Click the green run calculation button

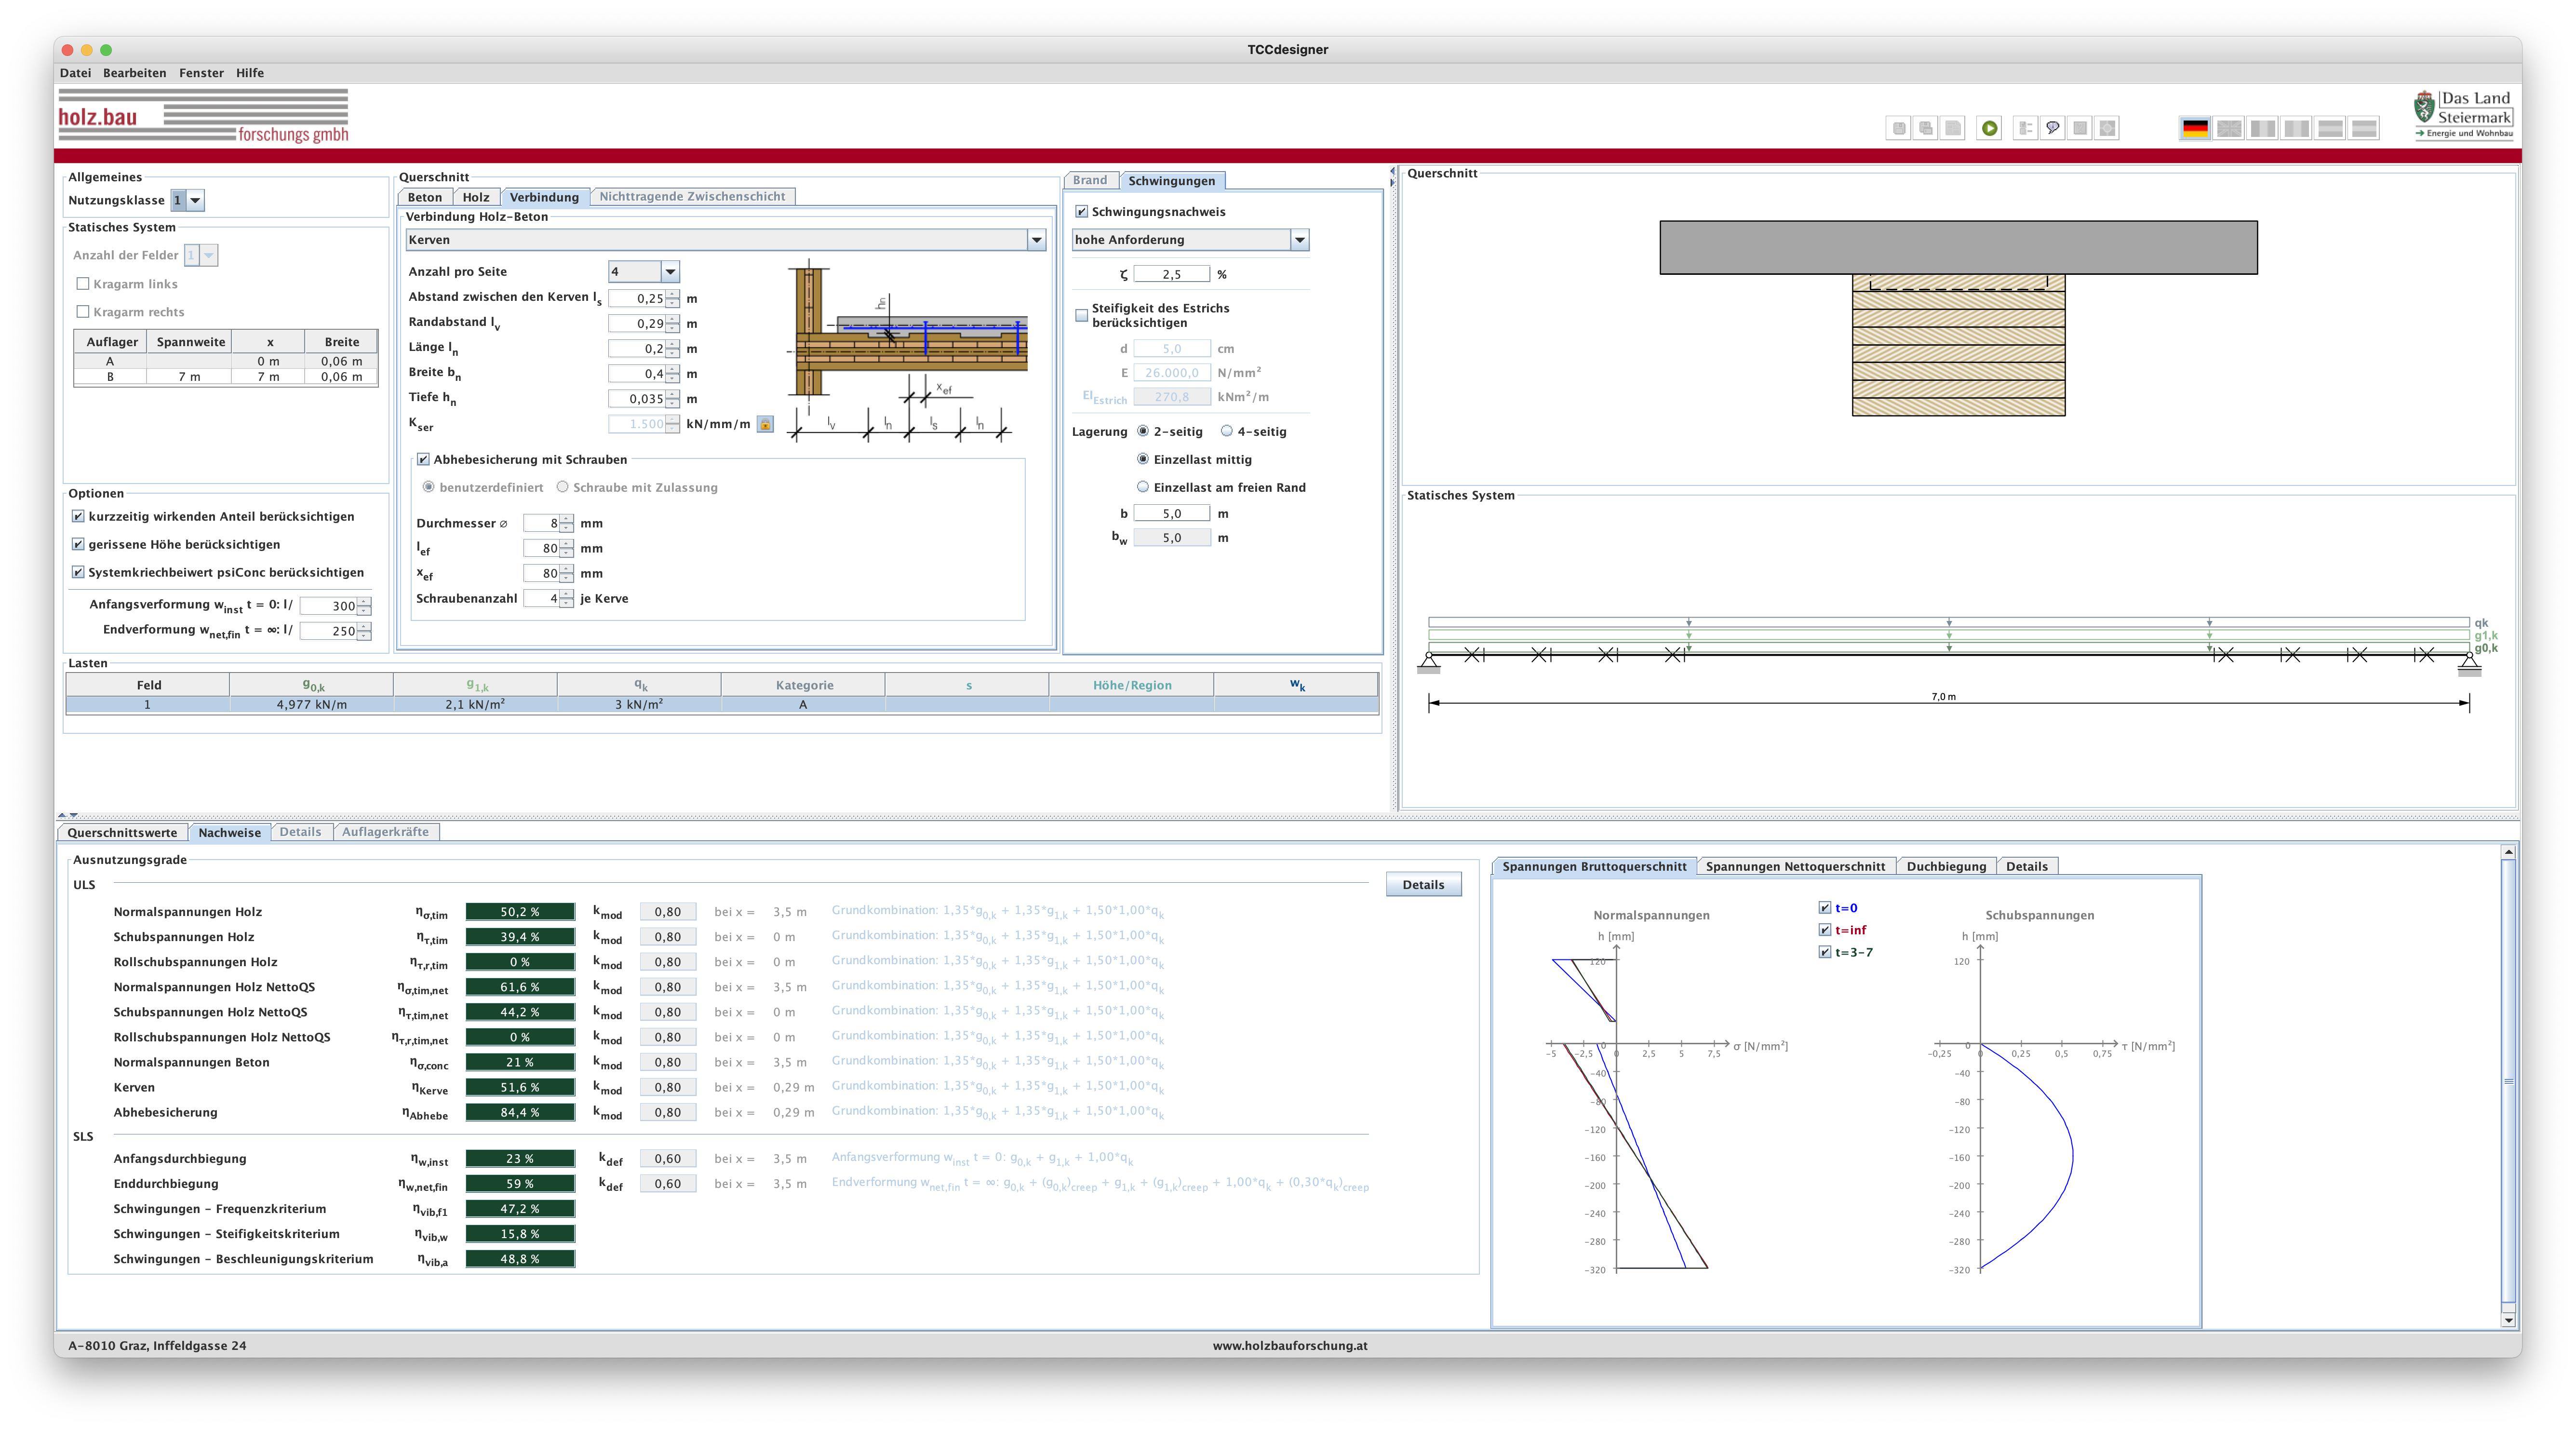coord(1989,128)
